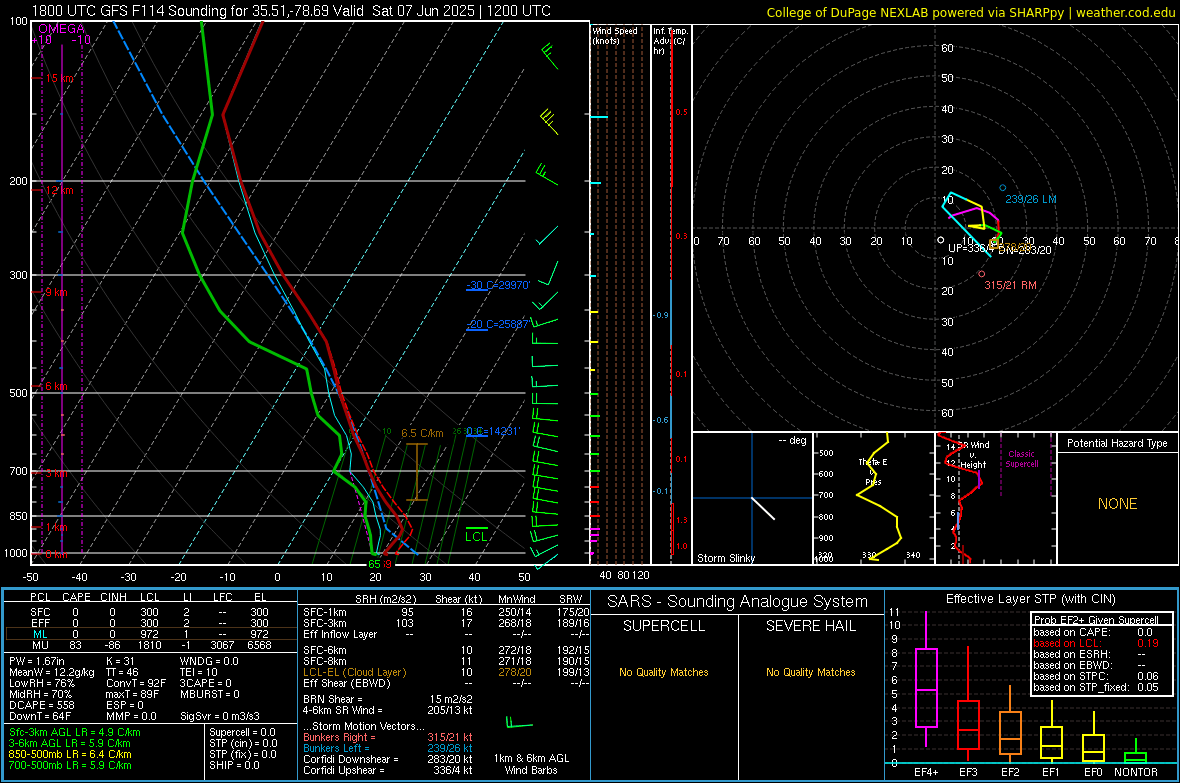
Task: Click the weather.cod.edu NEXLAB credit text
Action: click(971, 12)
